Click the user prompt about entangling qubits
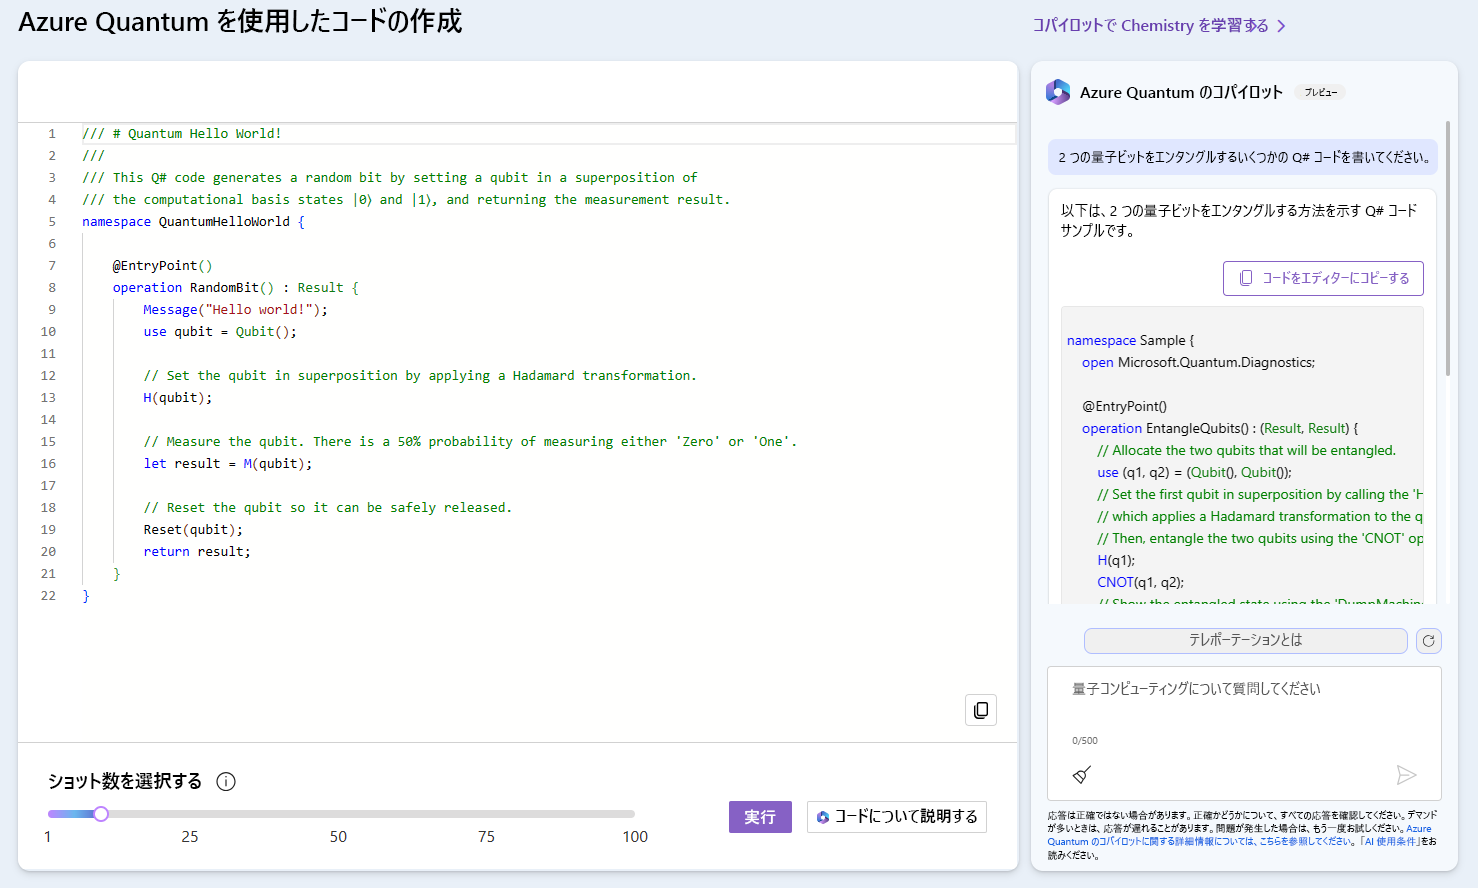This screenshot has height=888, width=1478. [x=1244, y=157]
